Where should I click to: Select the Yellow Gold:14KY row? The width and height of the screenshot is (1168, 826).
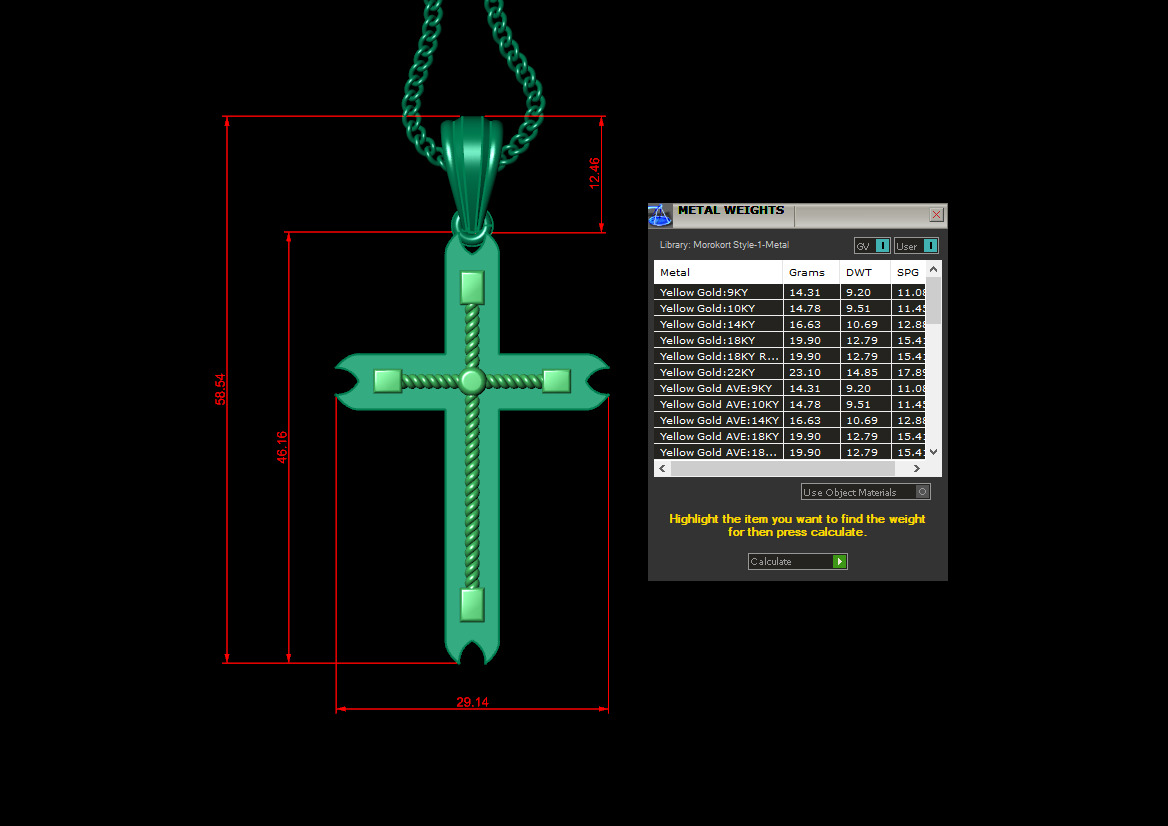click(790, 324)
